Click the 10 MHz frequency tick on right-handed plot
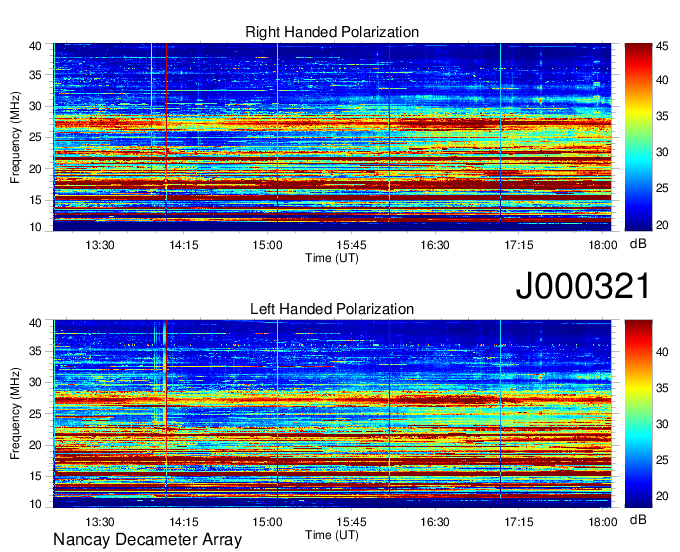 pyautogui.click(x=36, y=227)
